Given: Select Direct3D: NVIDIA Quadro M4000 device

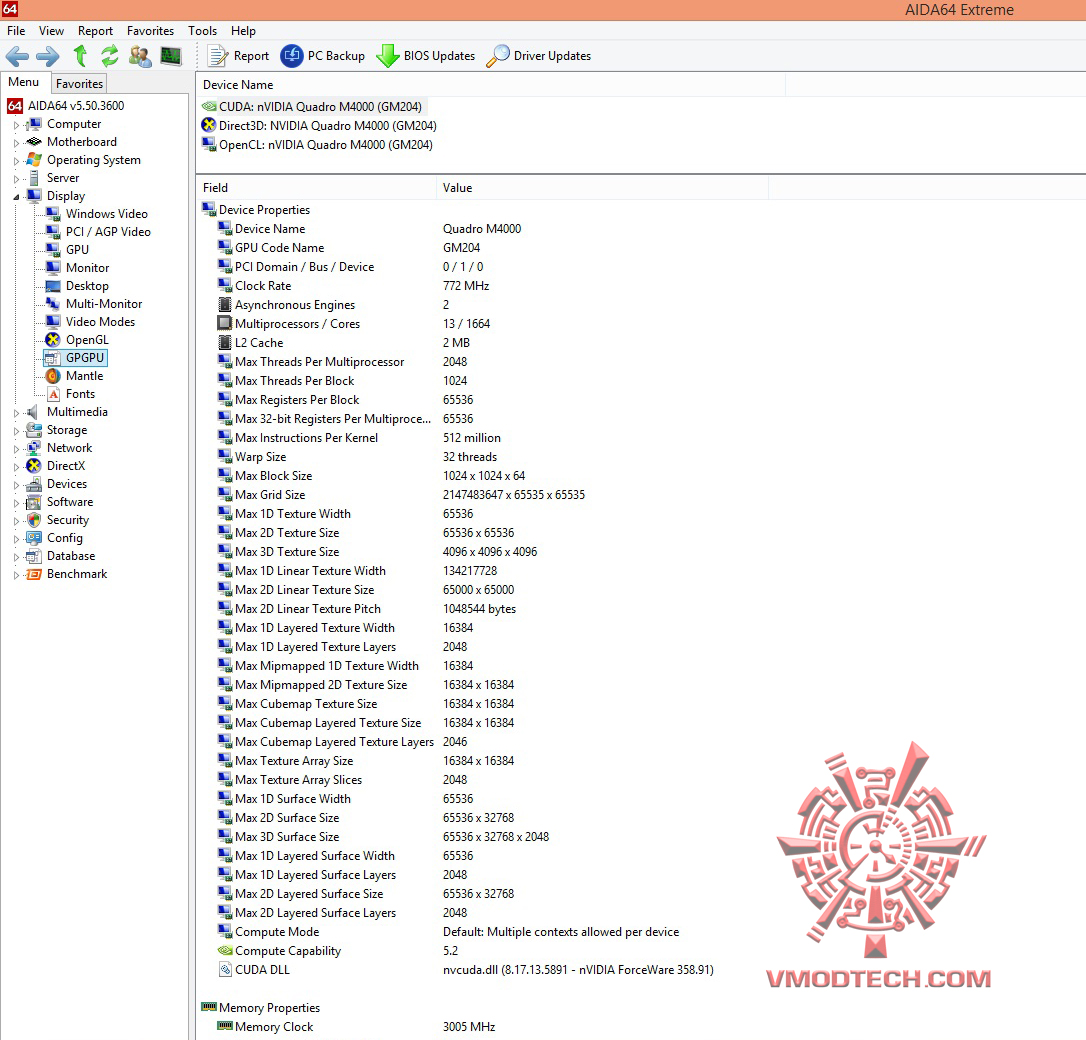Looking at the screenshot, I should point(319,126).
